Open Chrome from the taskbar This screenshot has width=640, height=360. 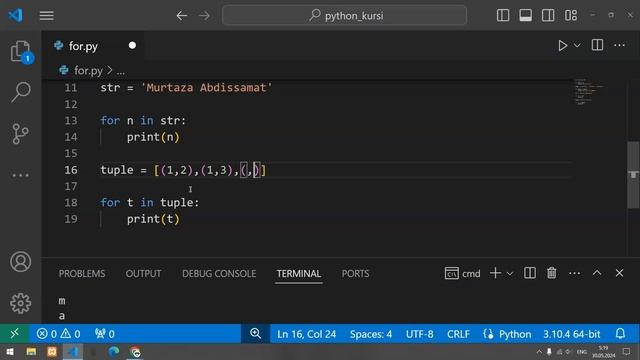(135, 352)
